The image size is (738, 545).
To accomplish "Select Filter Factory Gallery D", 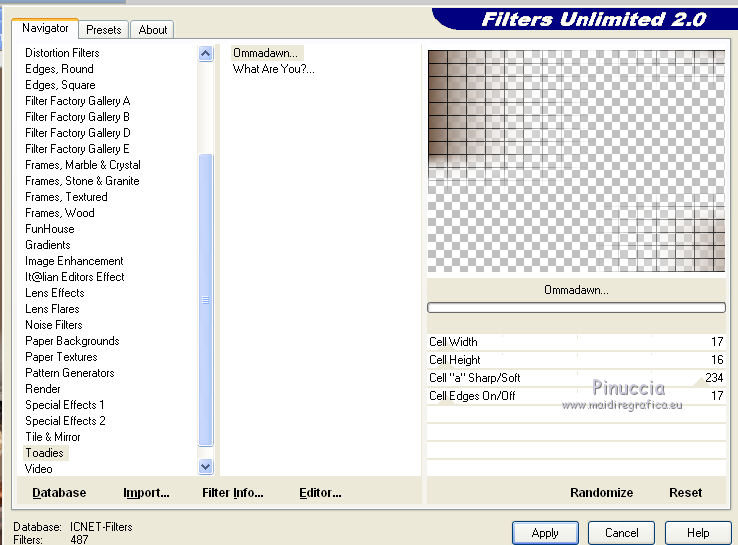I will point(78,133).
